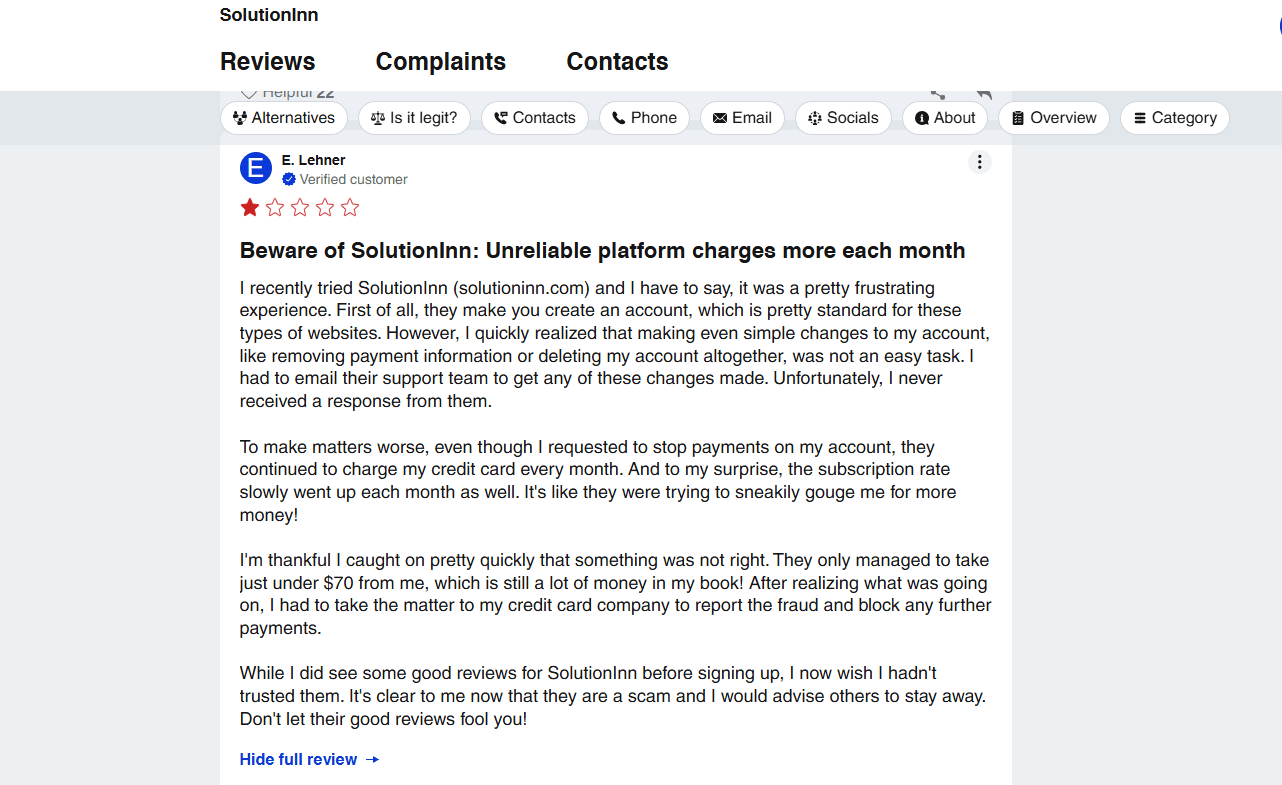Select the Phone chip
Screen dimensions: 1282x785
coord(644,118)
